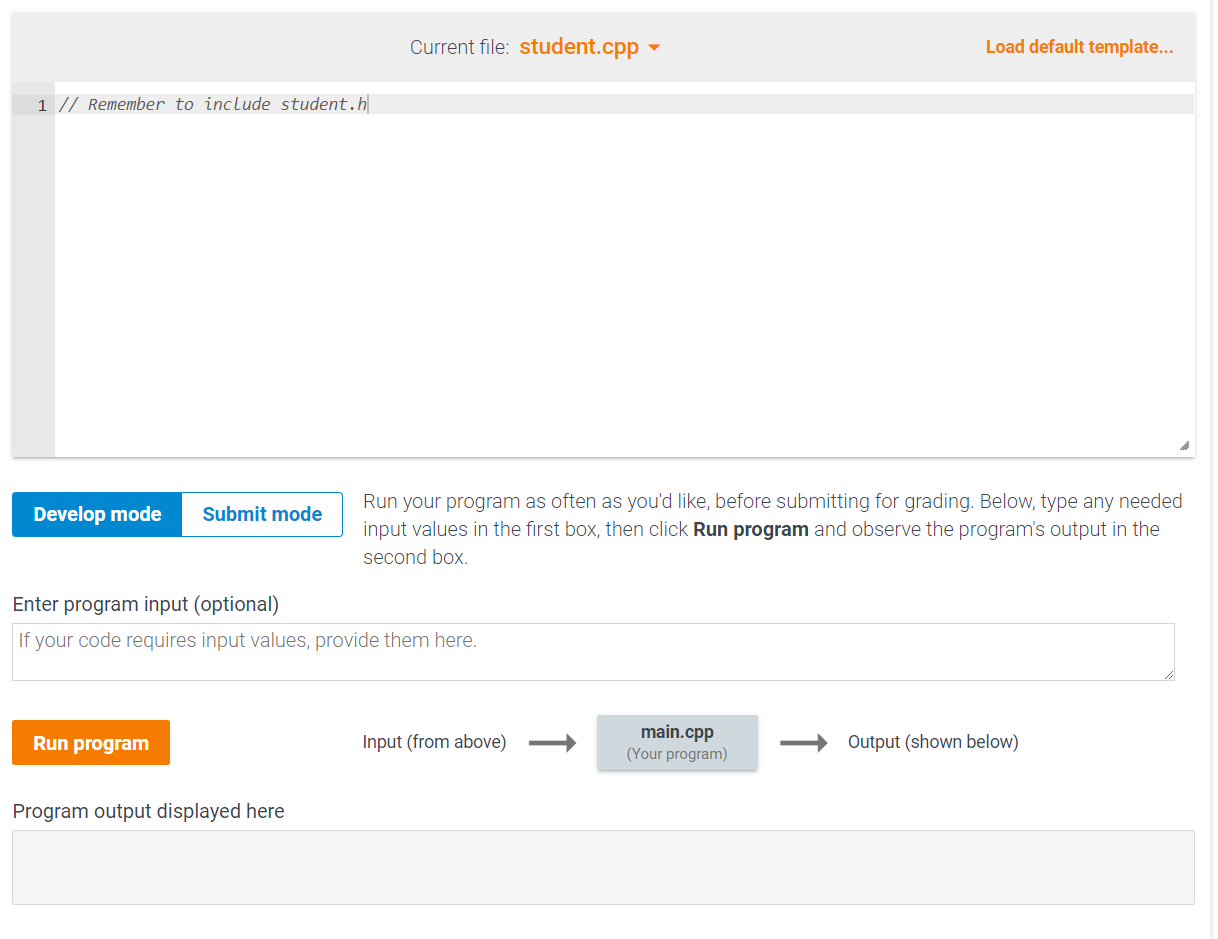
Task: Switch to Submit mode
Action: (261, 514)
